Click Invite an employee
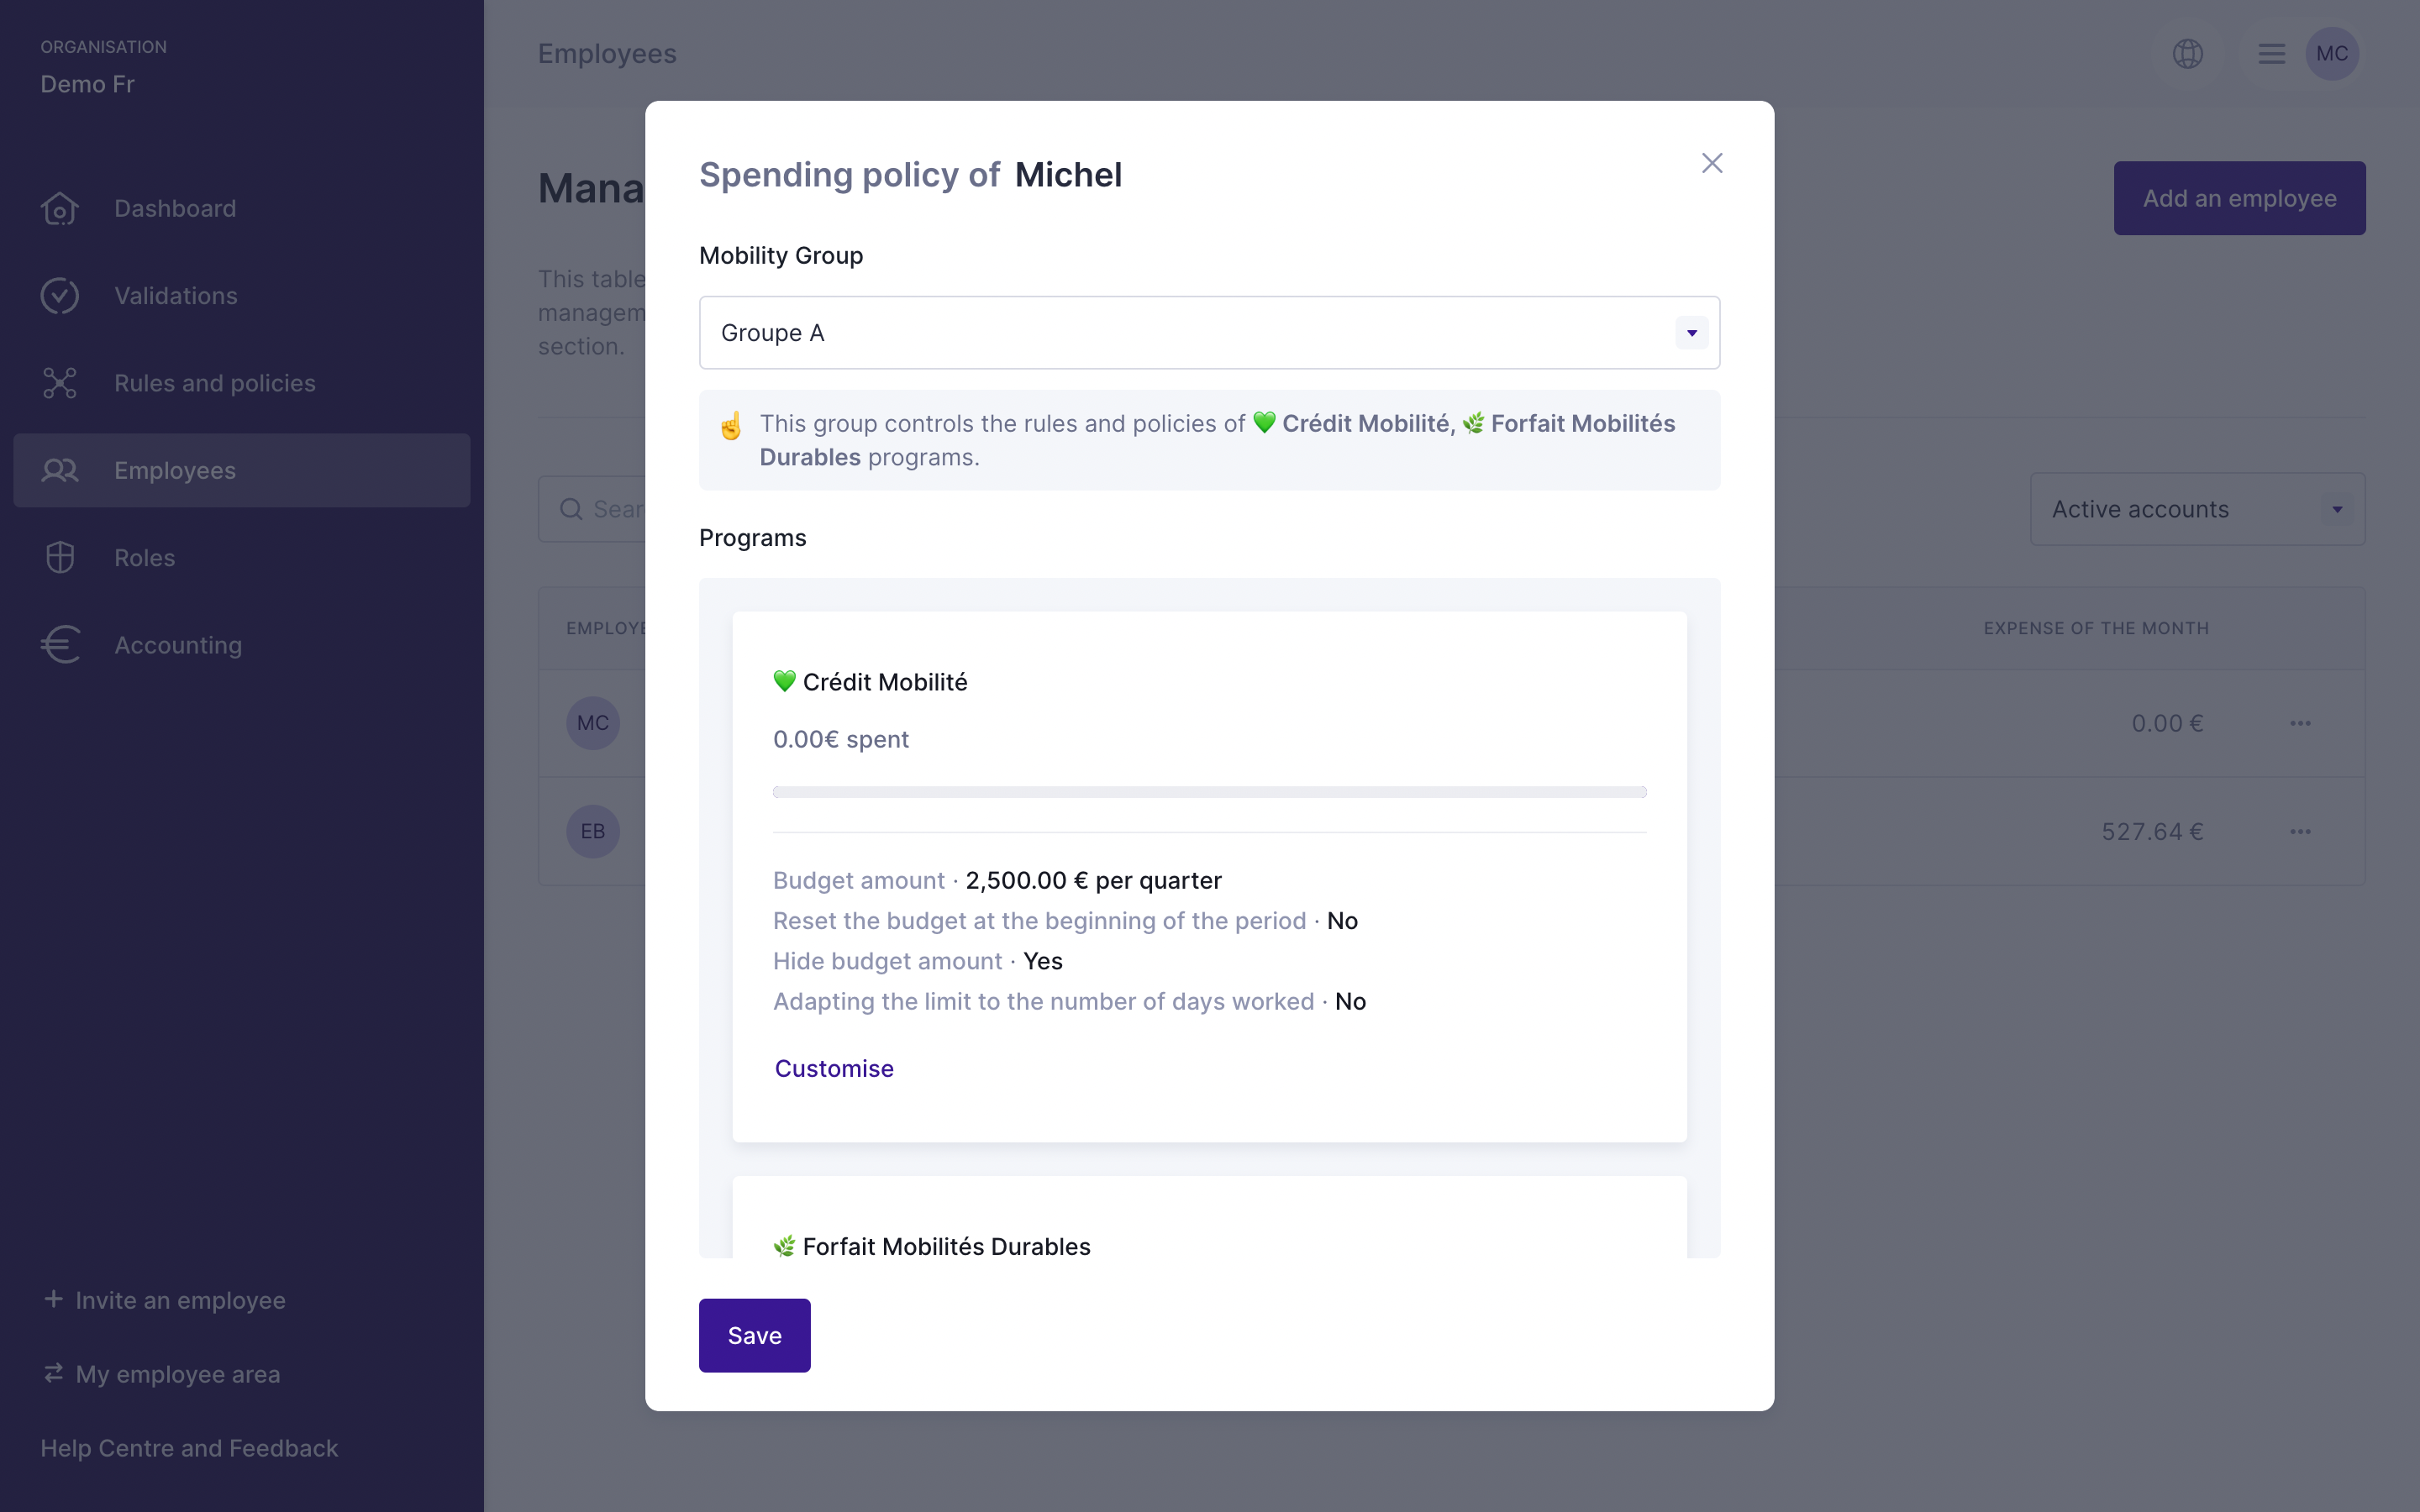The width and height of the screenshot is (2420, 1512). coord(180,1300)
